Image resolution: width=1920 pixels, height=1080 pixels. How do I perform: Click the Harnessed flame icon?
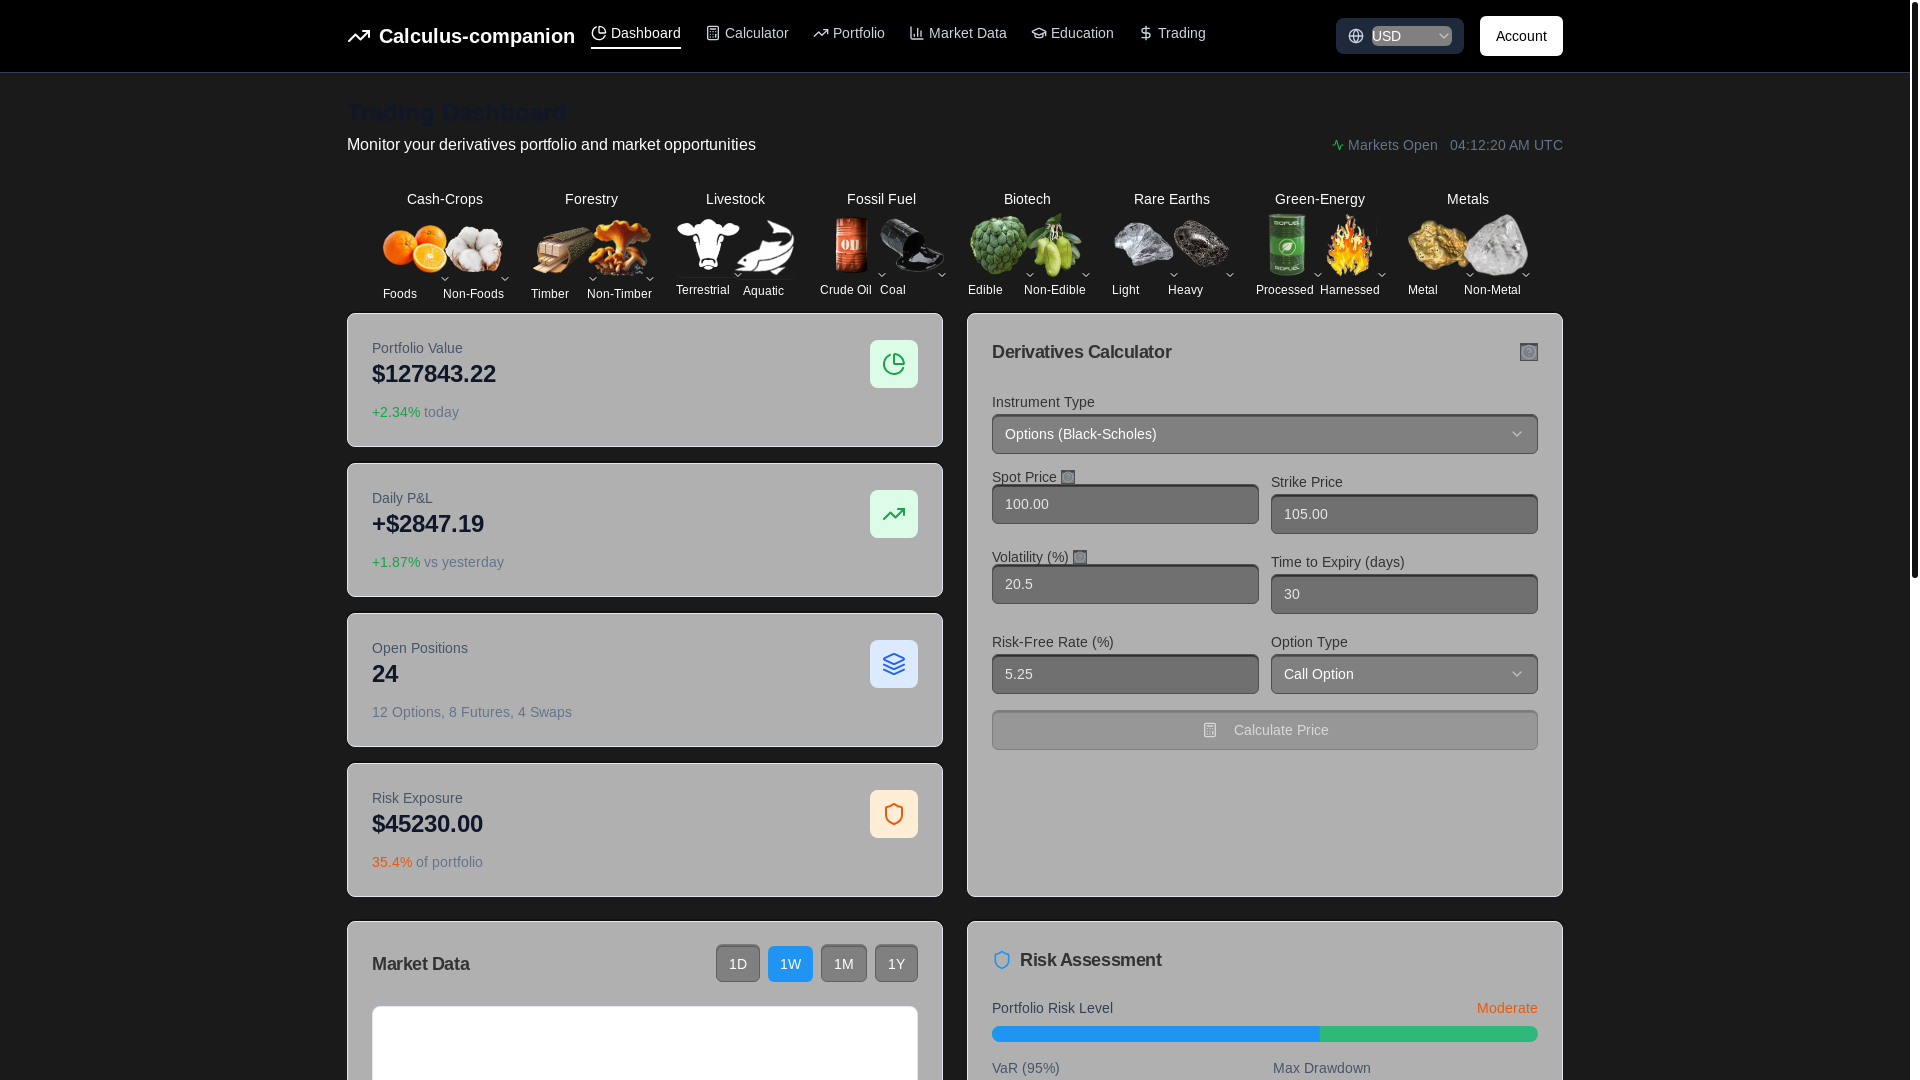(x=1350, y=244)
